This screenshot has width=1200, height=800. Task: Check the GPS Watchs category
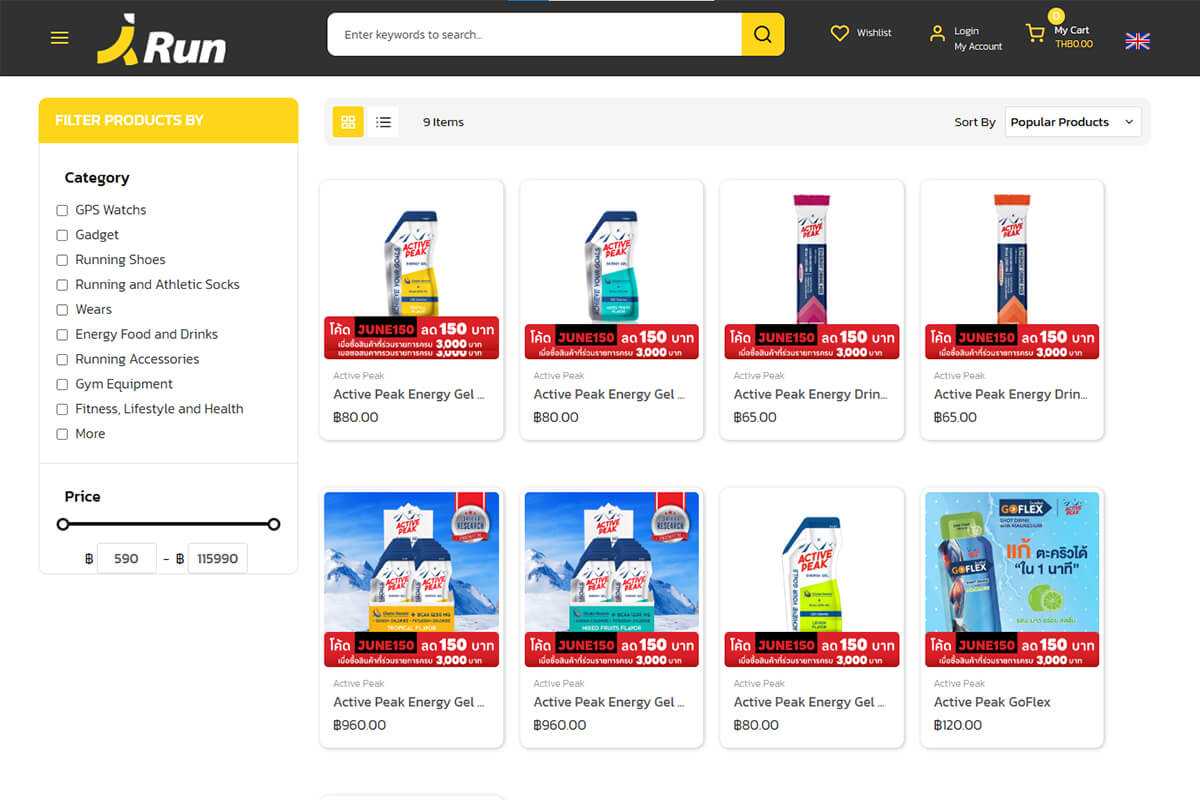point(62,210)
